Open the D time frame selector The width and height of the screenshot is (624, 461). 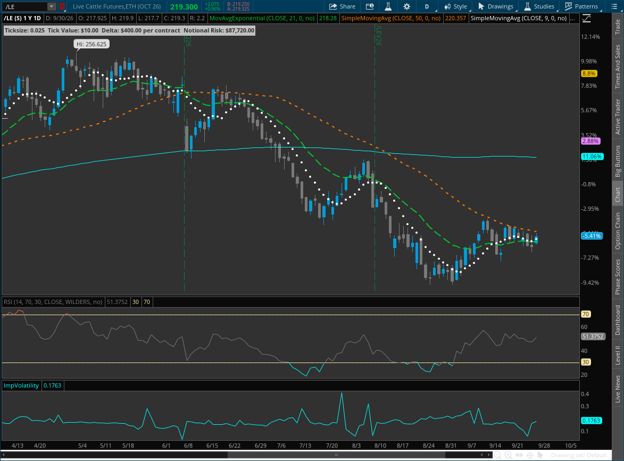(427, 6)
